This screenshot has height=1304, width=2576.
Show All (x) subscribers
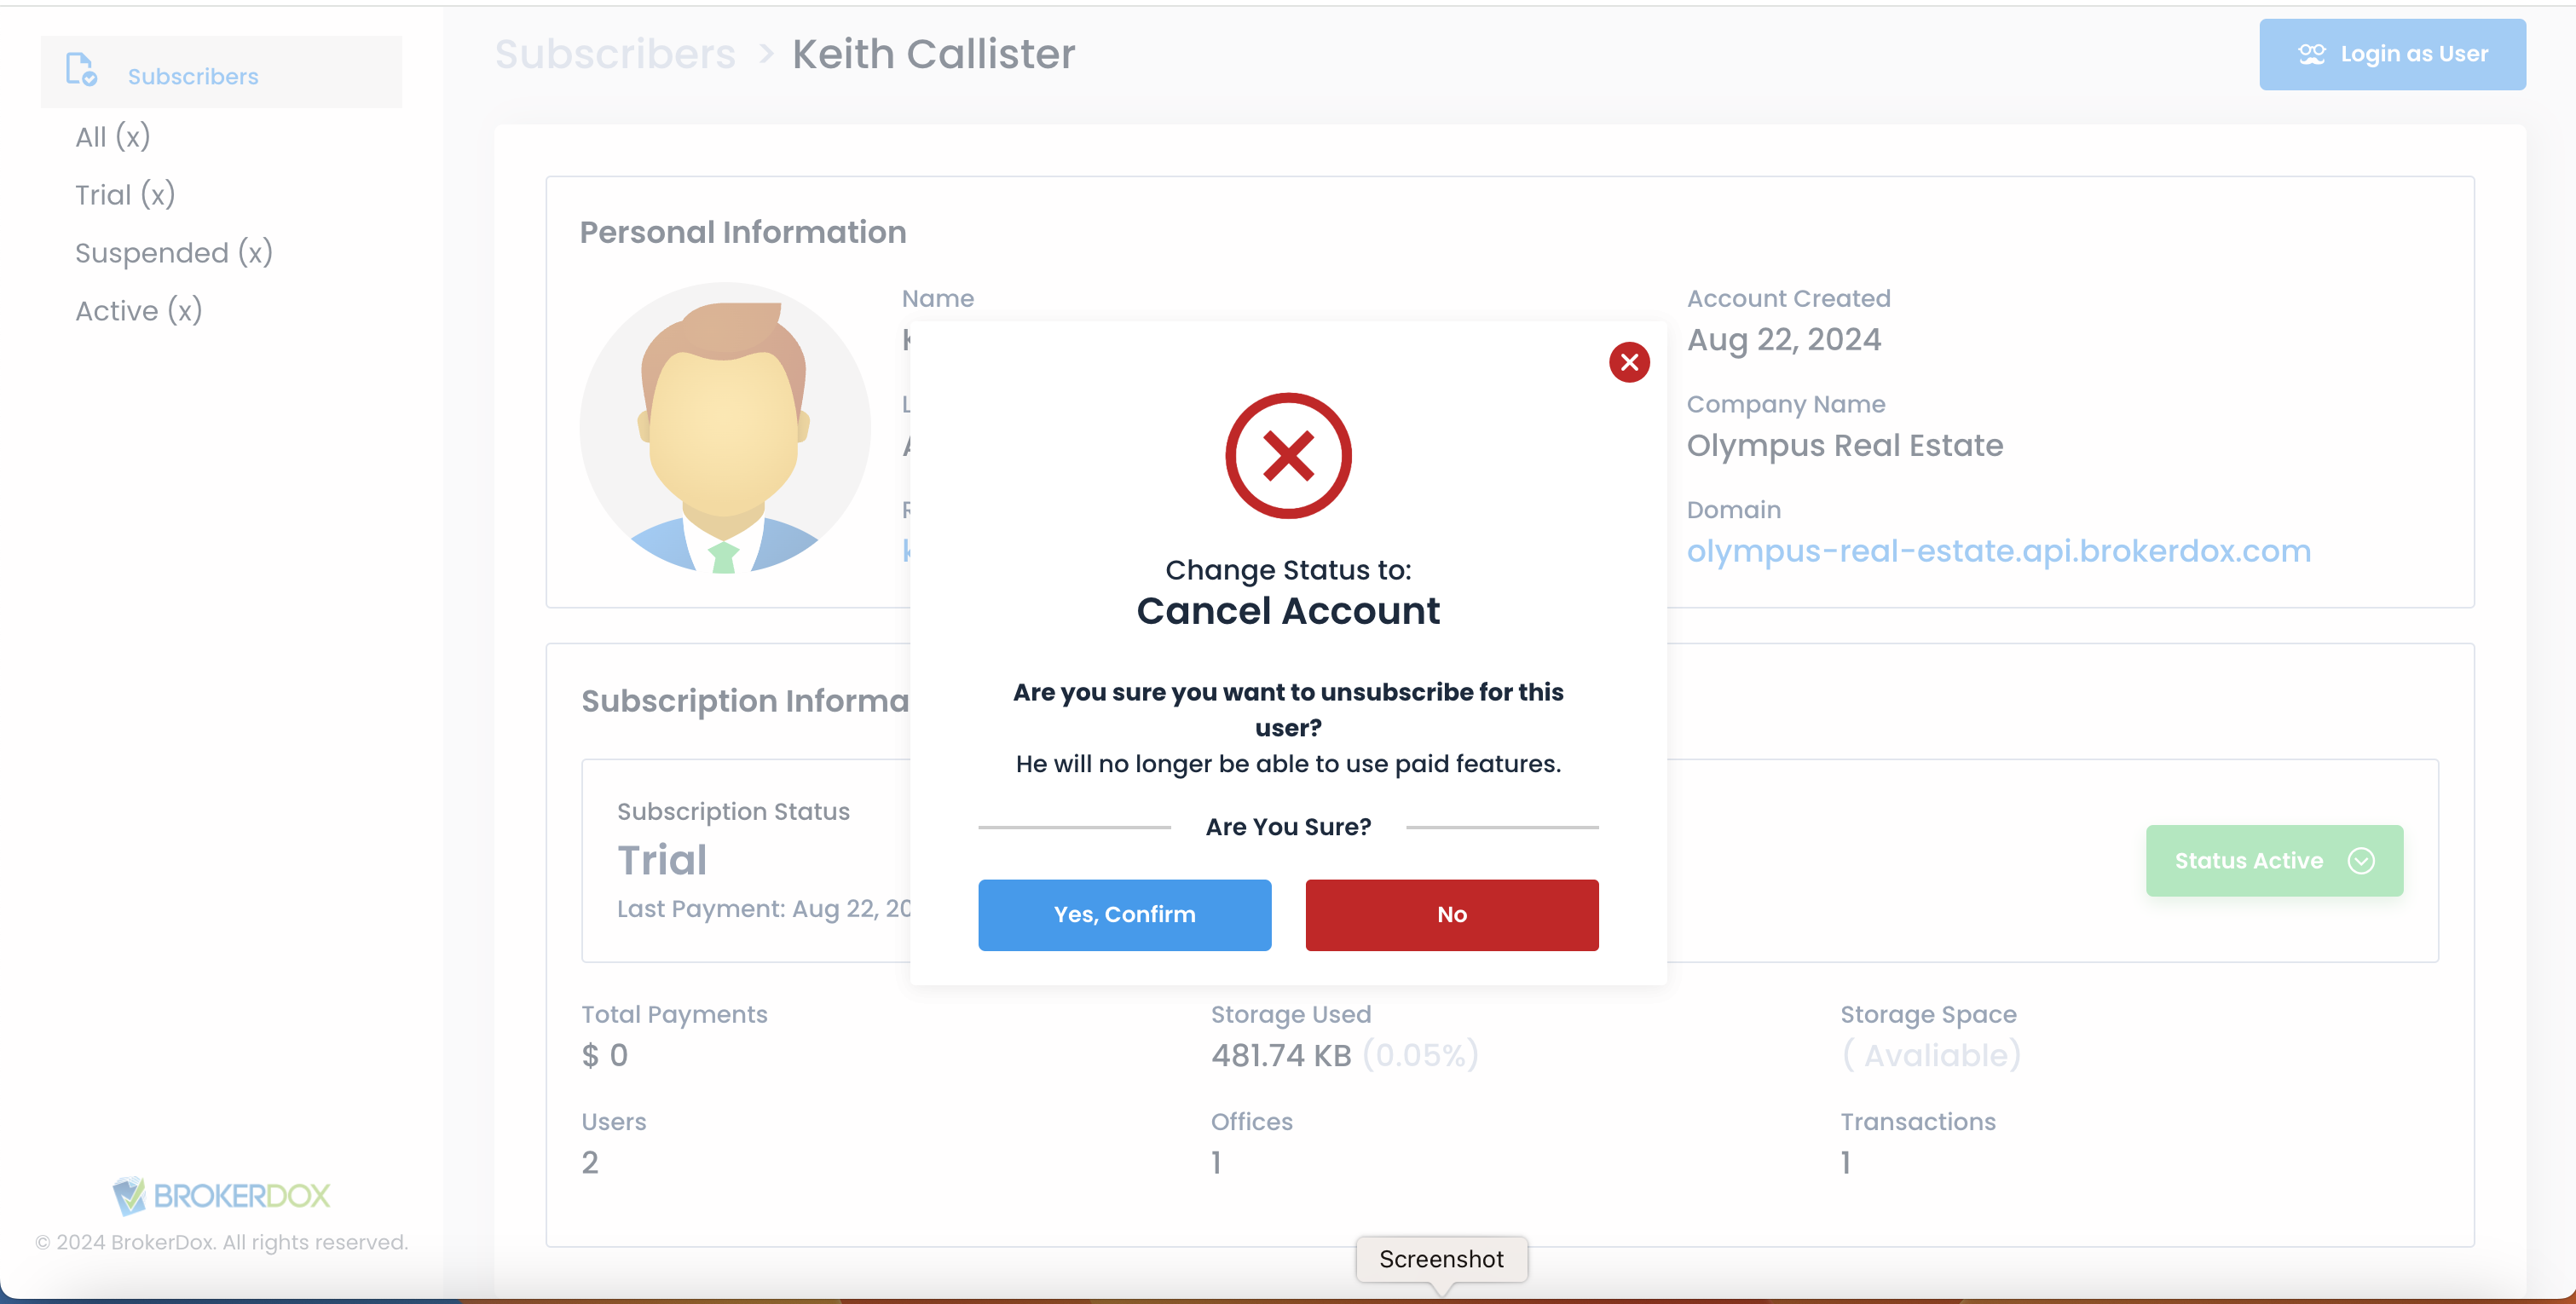click(x=112, y=136)
